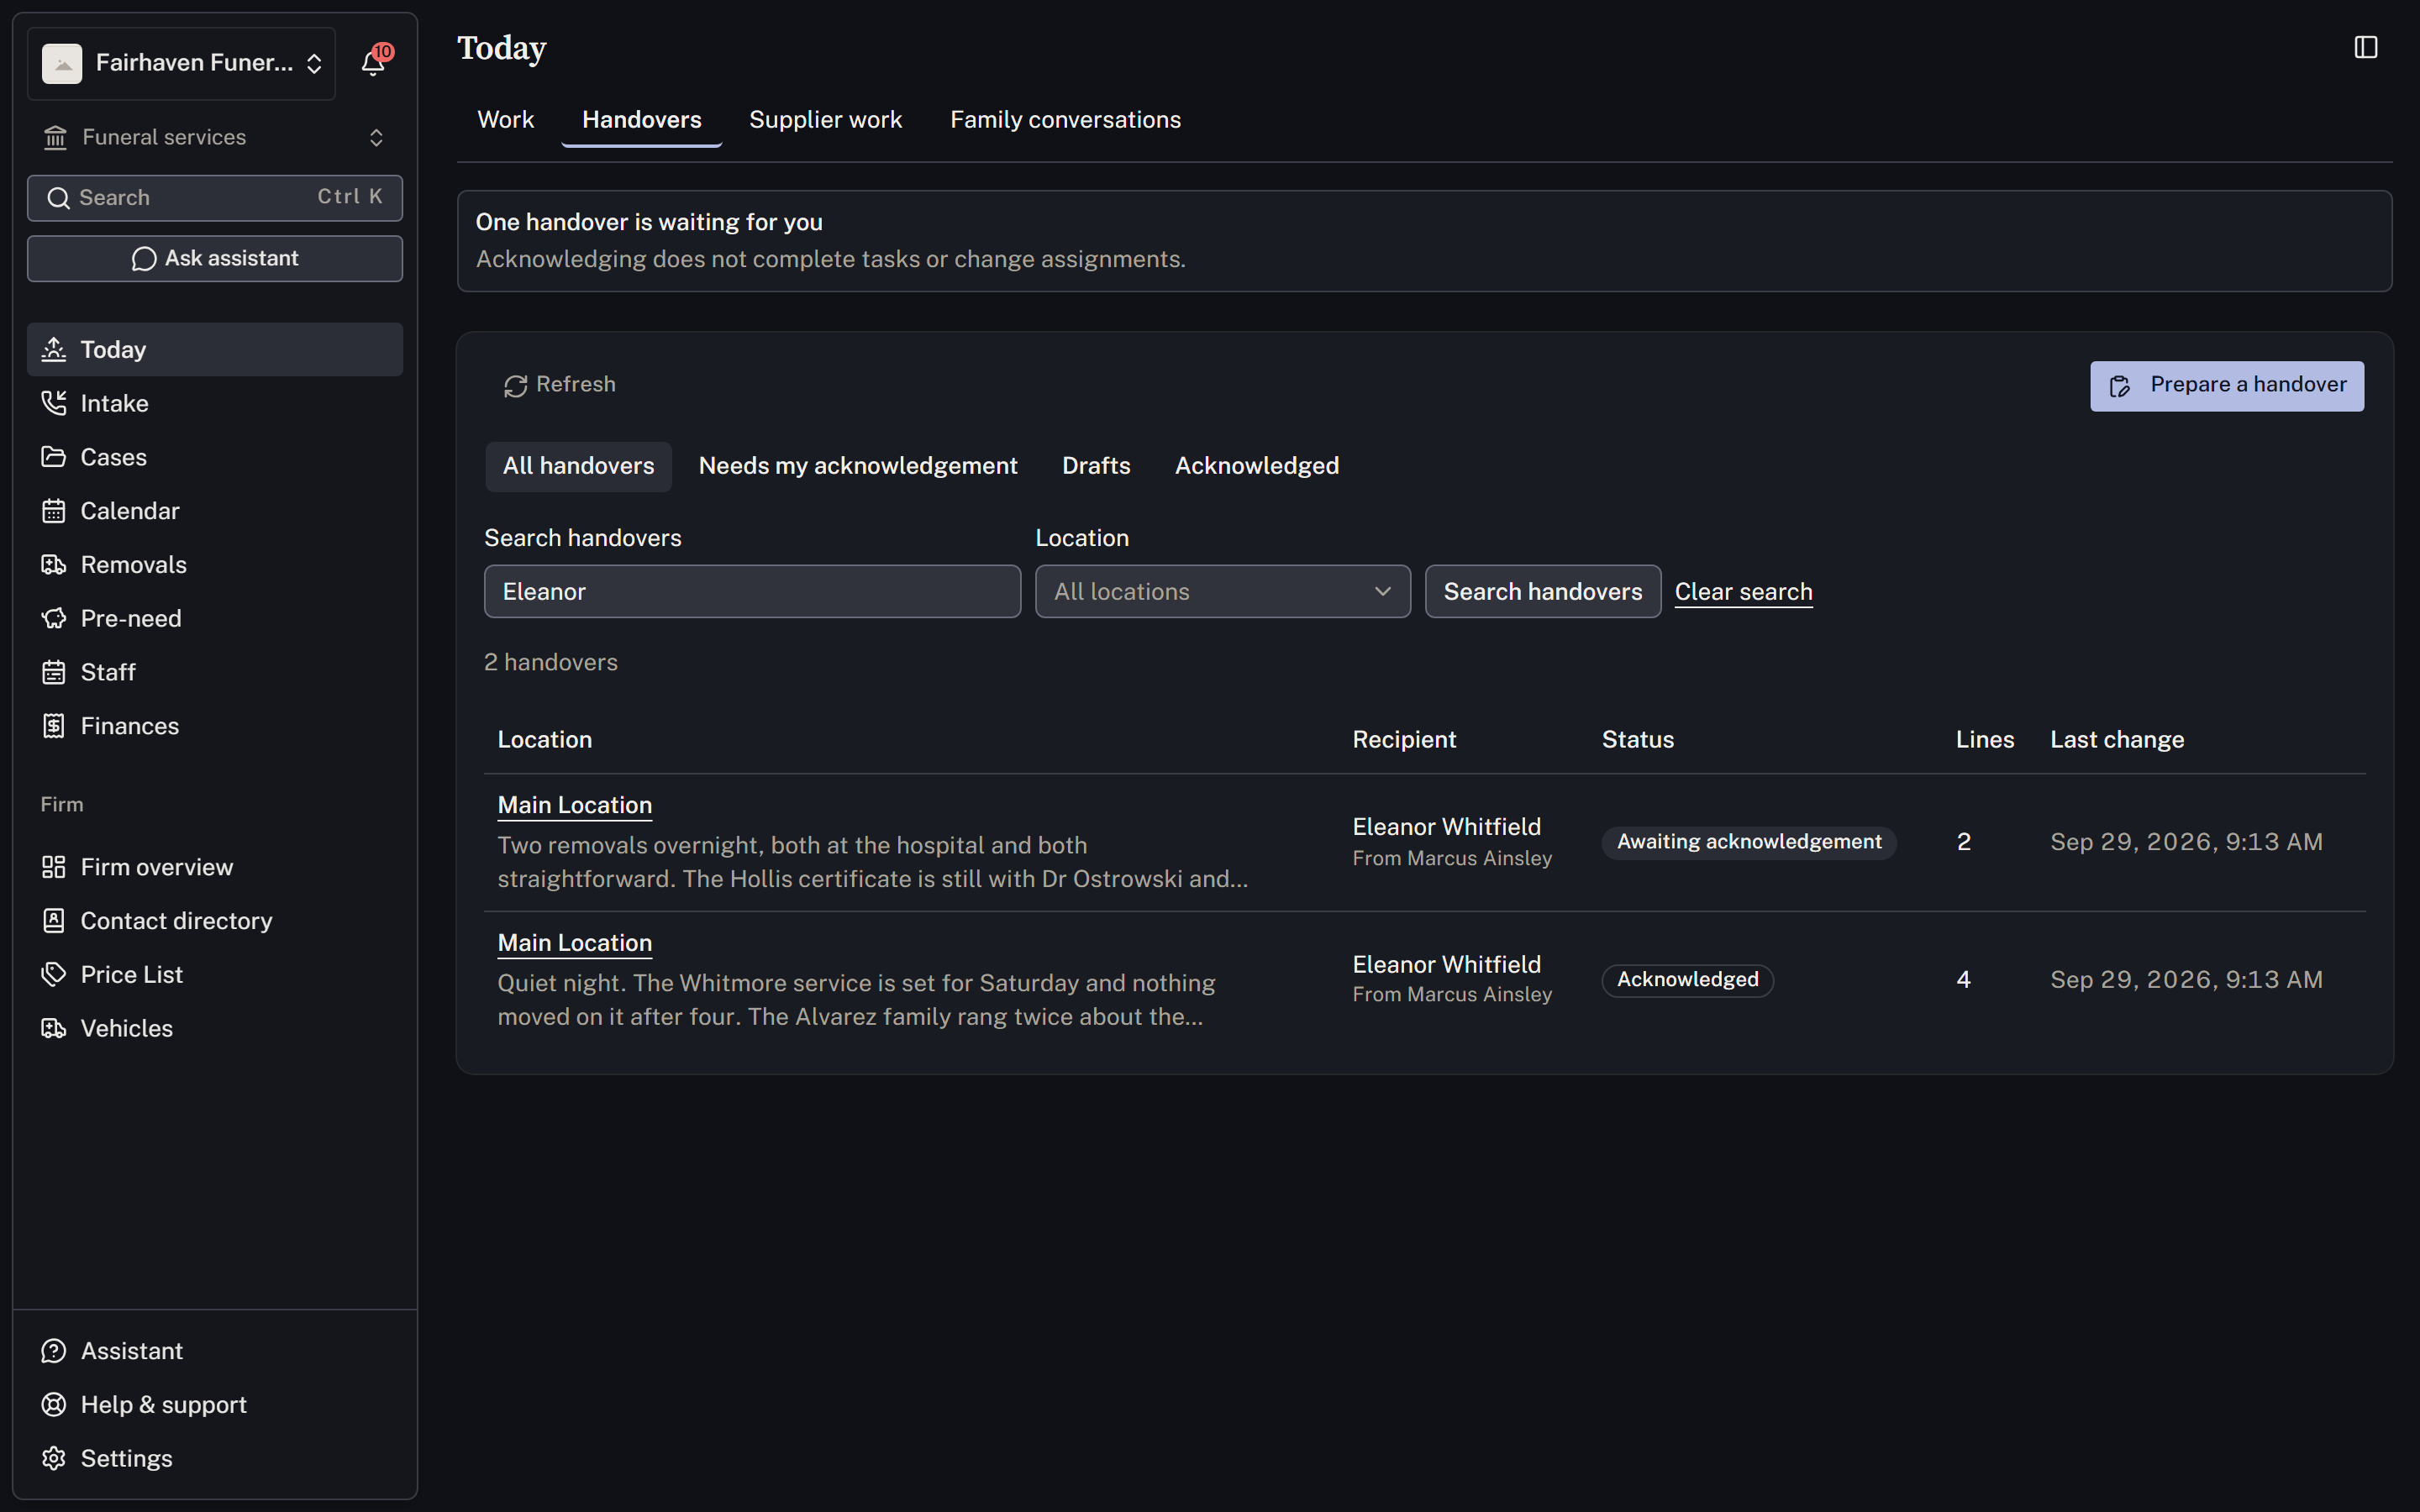Click the Finances receipt icon
The width and height of the screenshot is (2420, 1512).
click(x=54, y=726)
